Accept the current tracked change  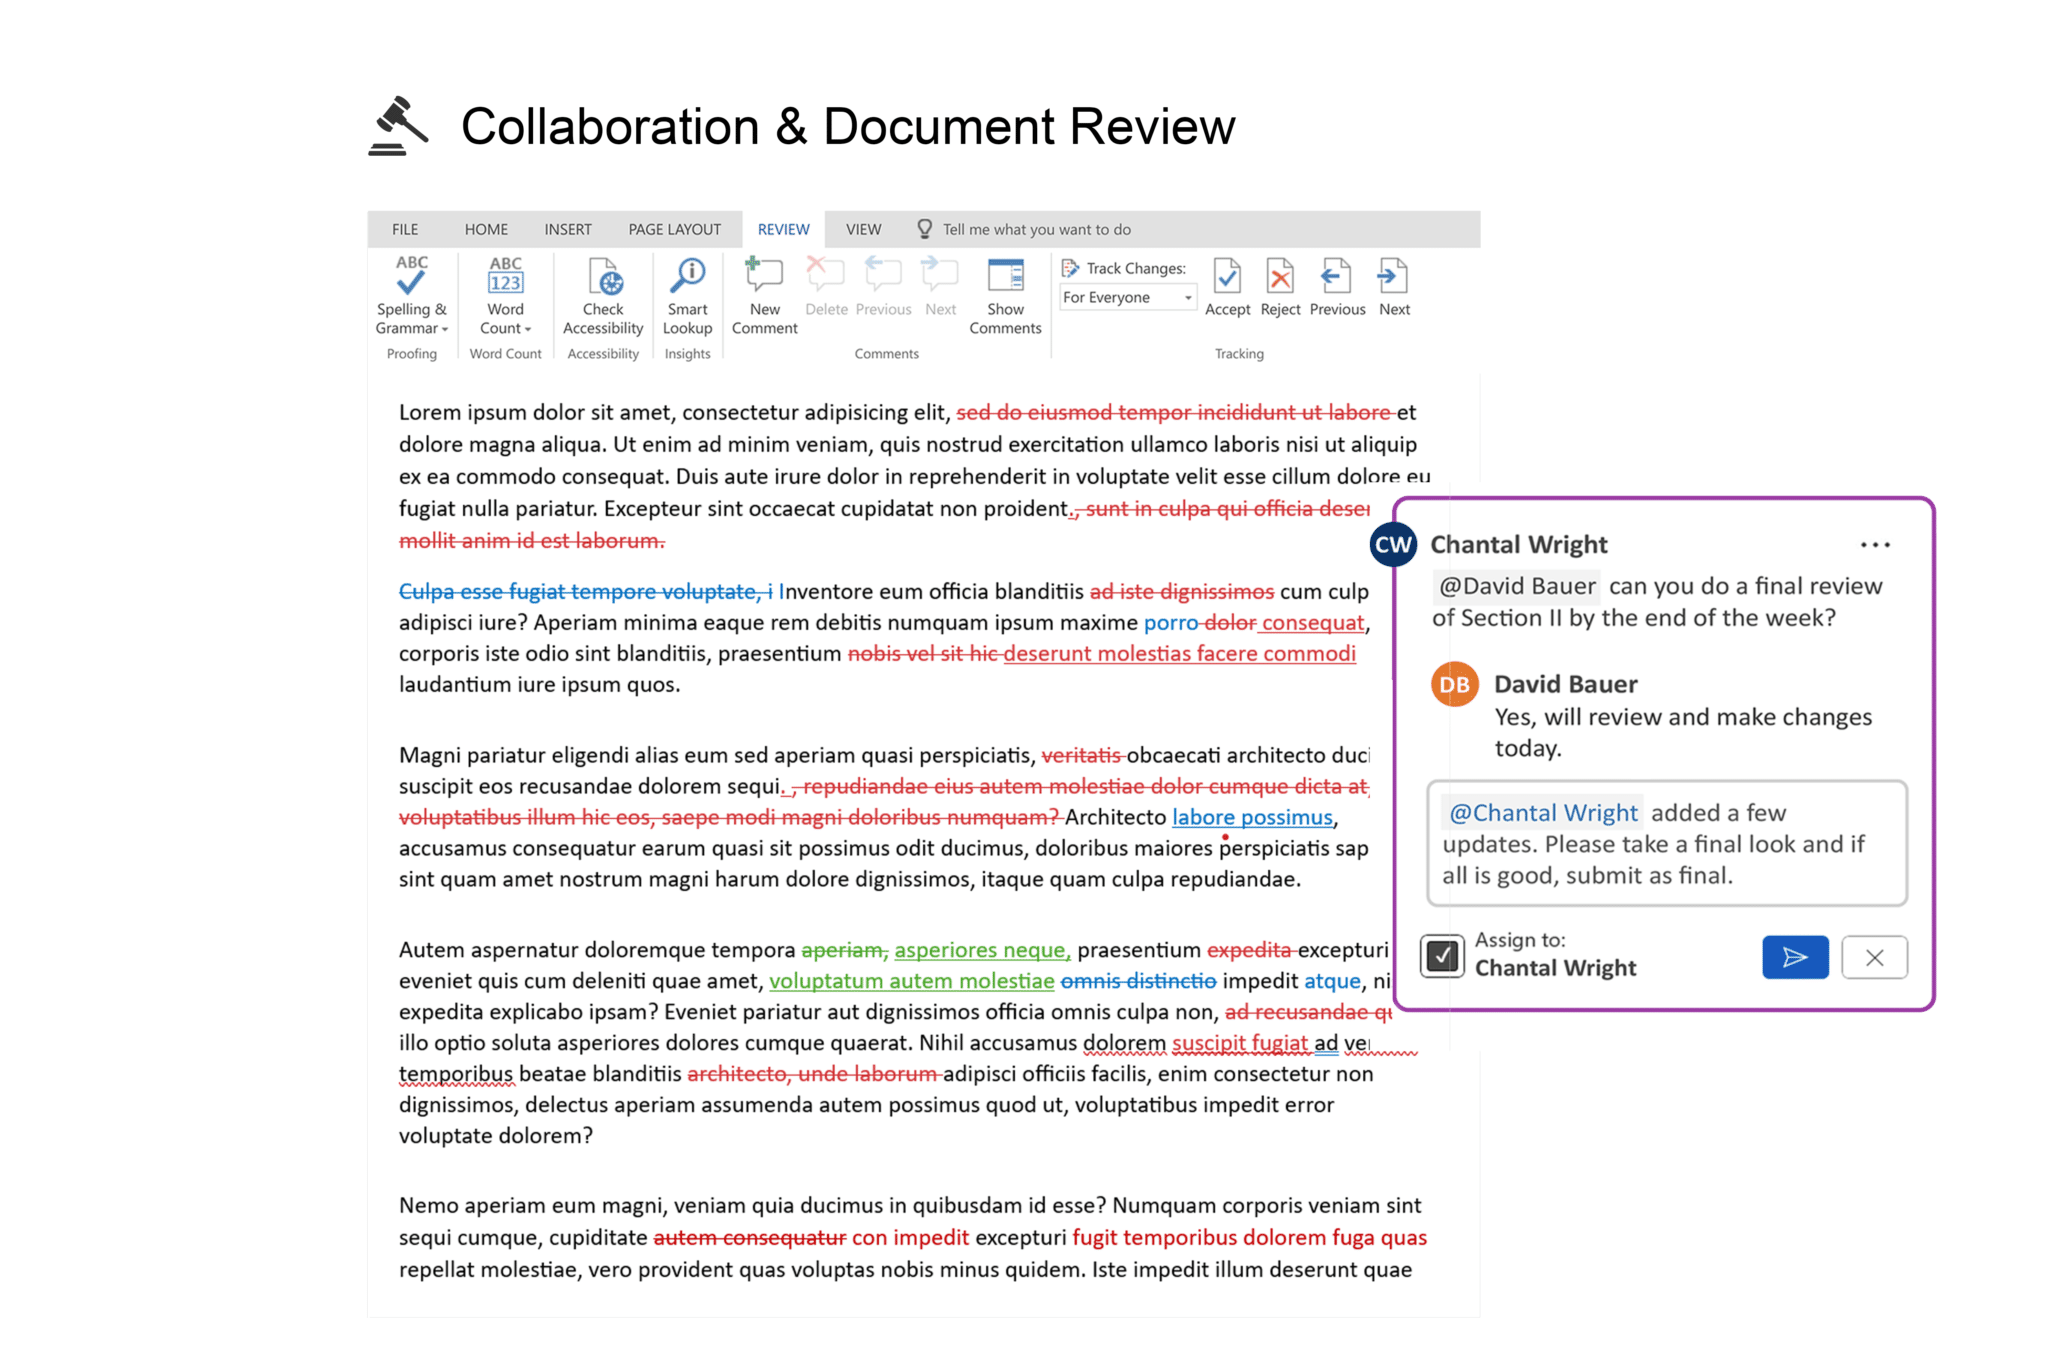pyautogui.click(x=1228, y=290)
